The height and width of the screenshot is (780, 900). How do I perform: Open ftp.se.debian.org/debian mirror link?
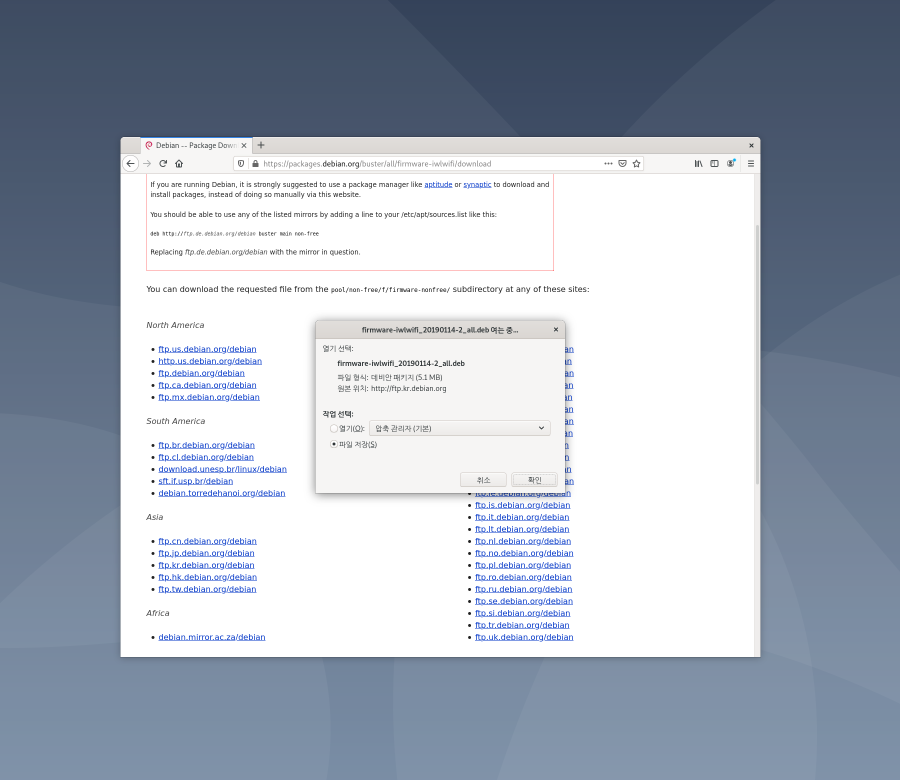click(524, 602)
